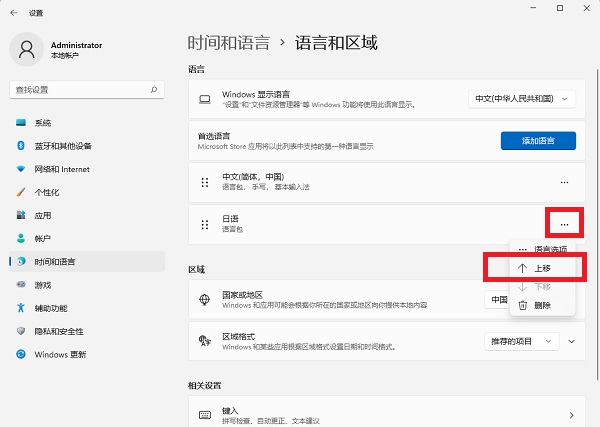Viewport: 600px width, 427px height.
Task: Select 应用 in the sidebar
Action: click(x=43, y=215)
